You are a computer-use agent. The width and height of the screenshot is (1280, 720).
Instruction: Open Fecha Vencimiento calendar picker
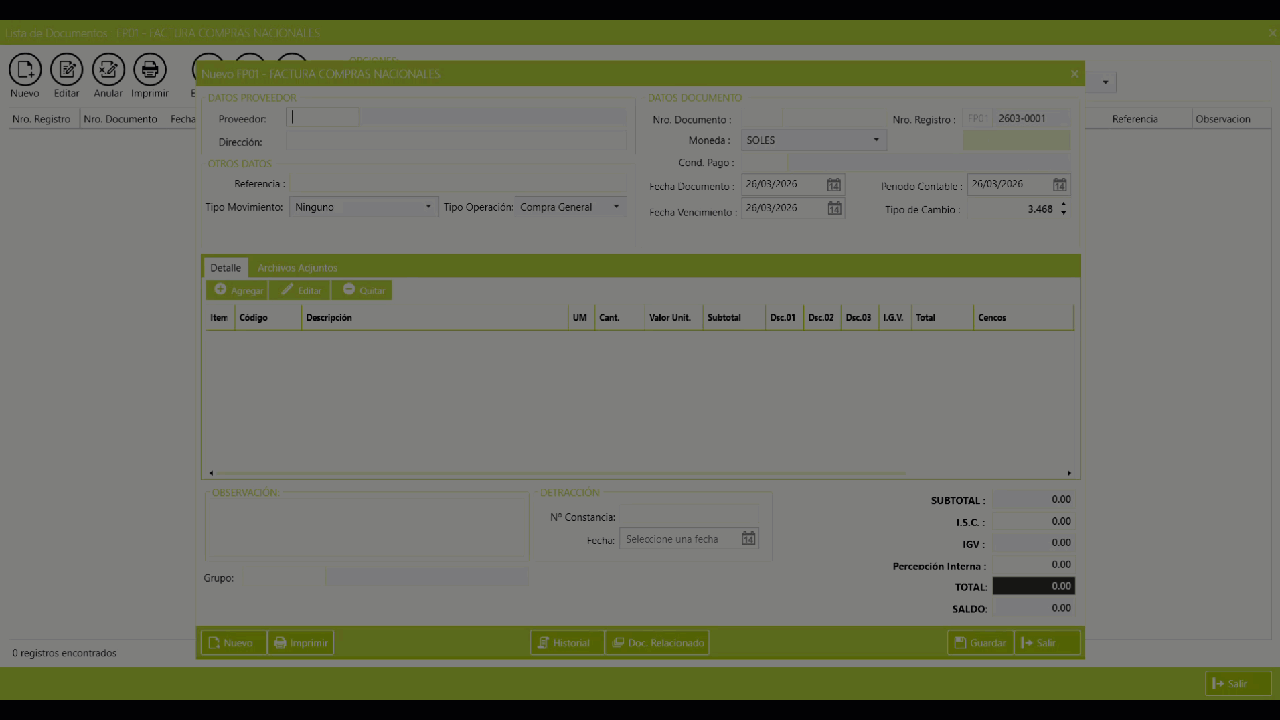(834, 208)
